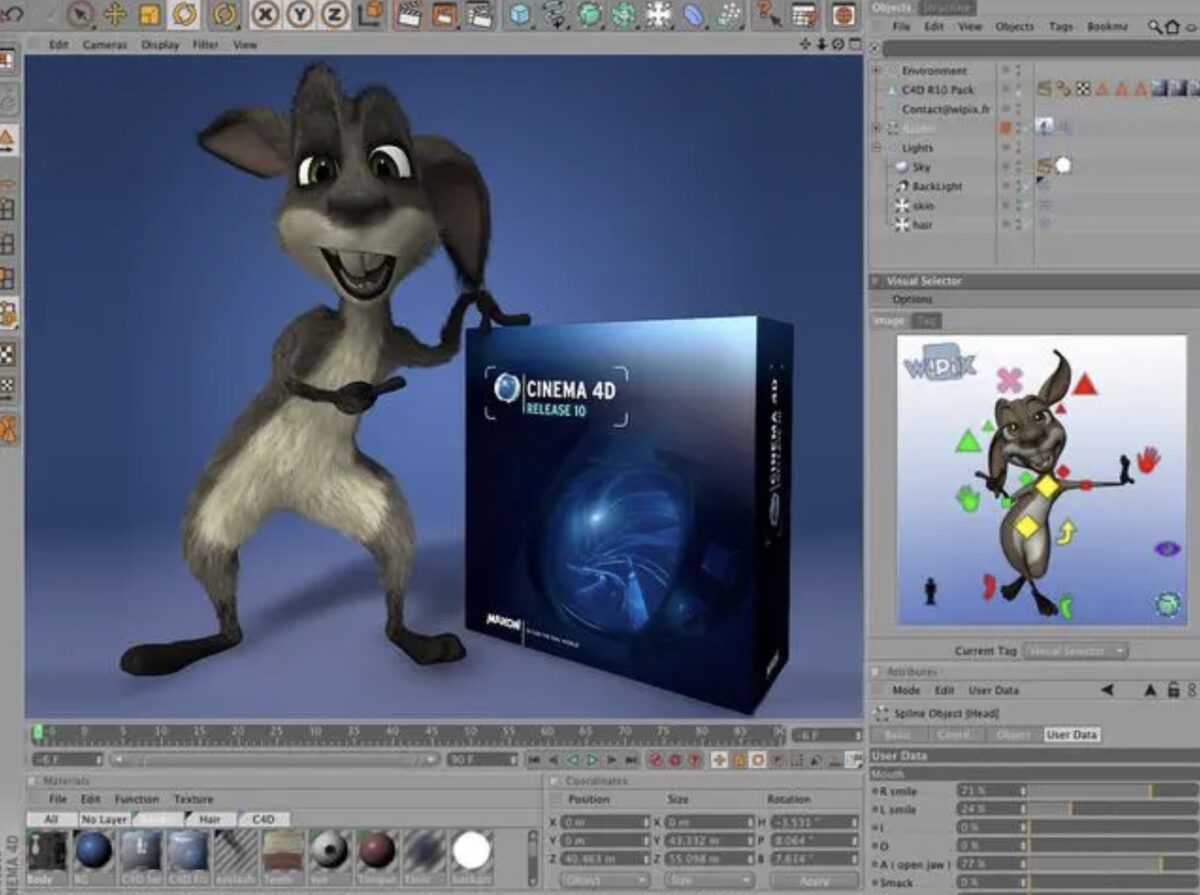The width and height of the screenshot is (1200, 895).
Task: Open the help pointer tool
Action: [767, 13]
